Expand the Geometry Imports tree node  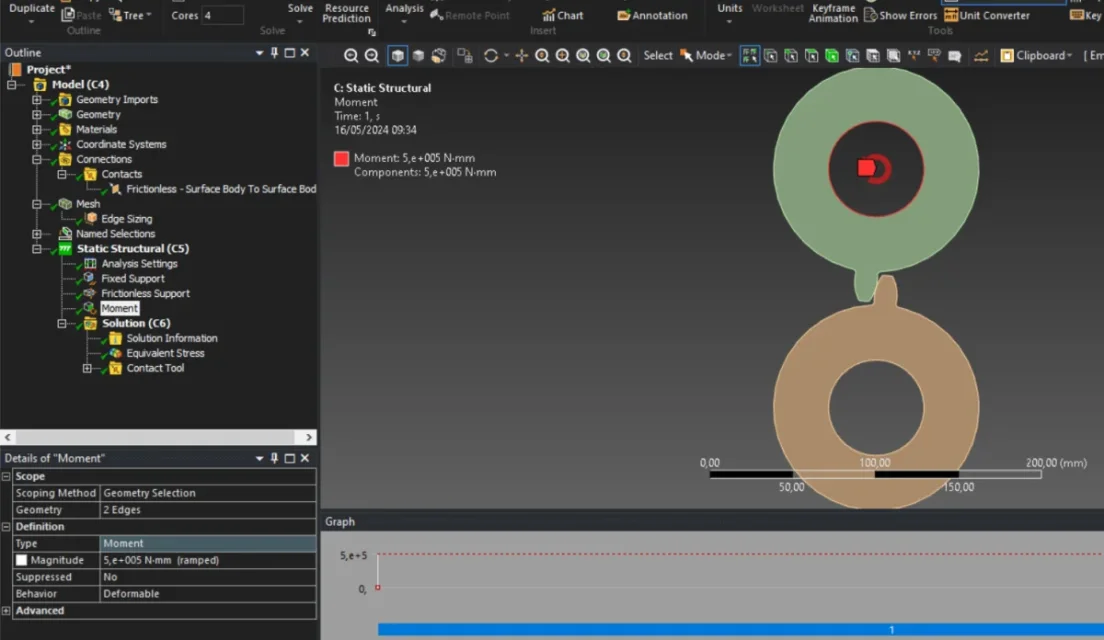37,99
